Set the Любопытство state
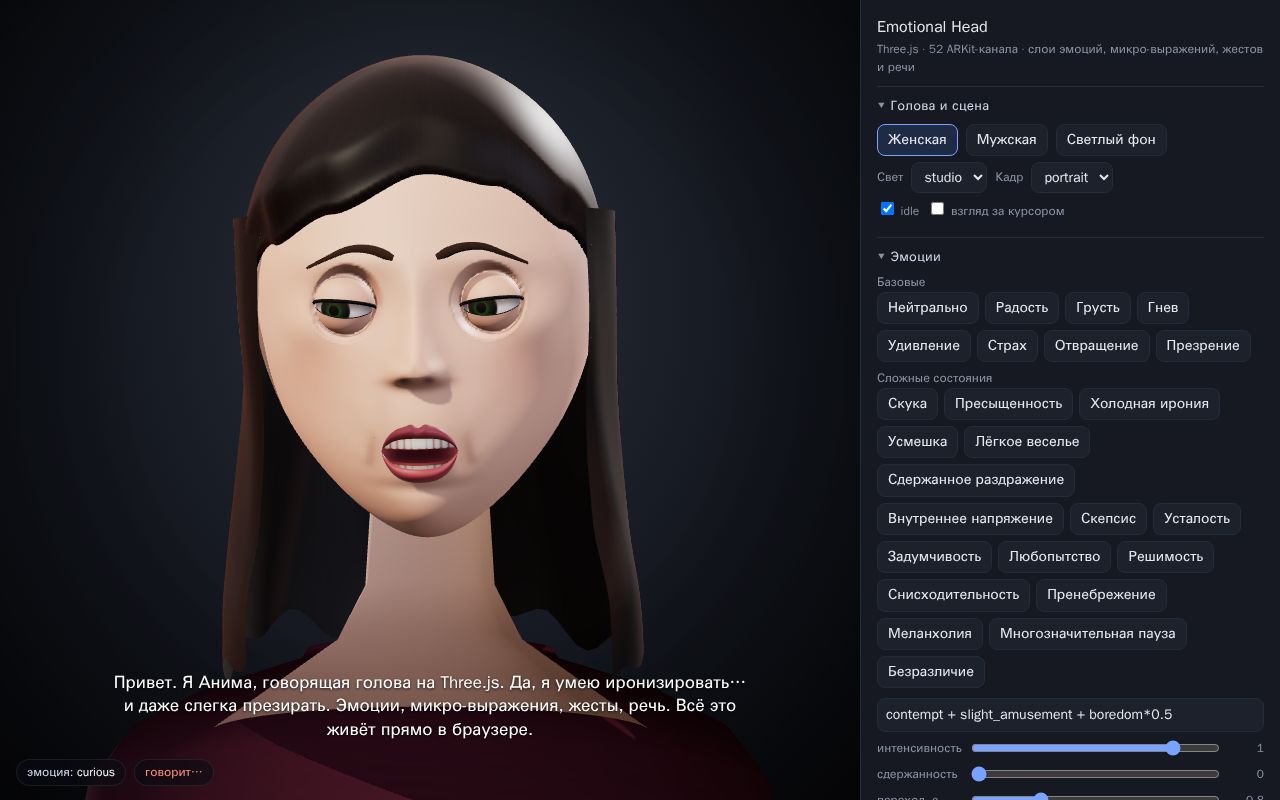The image size is (1280, 800). [x=1054, y=557]
